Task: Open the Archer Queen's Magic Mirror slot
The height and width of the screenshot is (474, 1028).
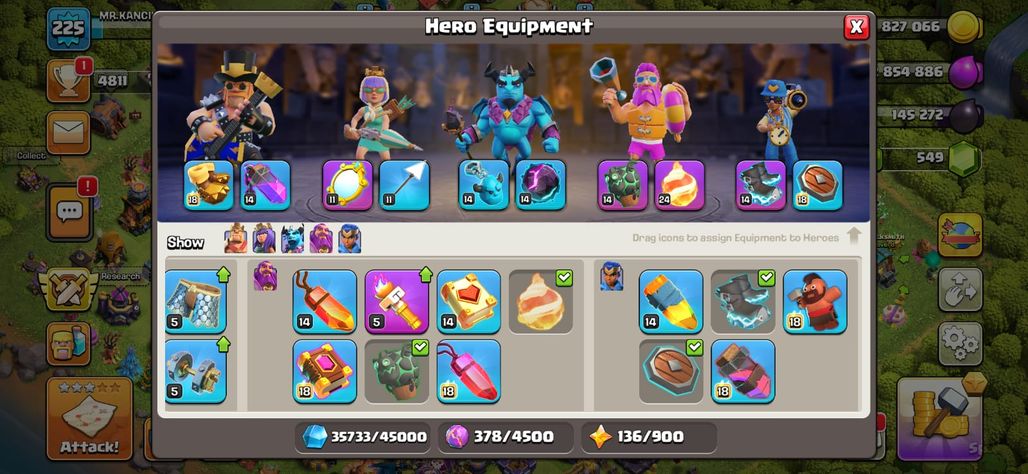Action: [x=347, y=185]
